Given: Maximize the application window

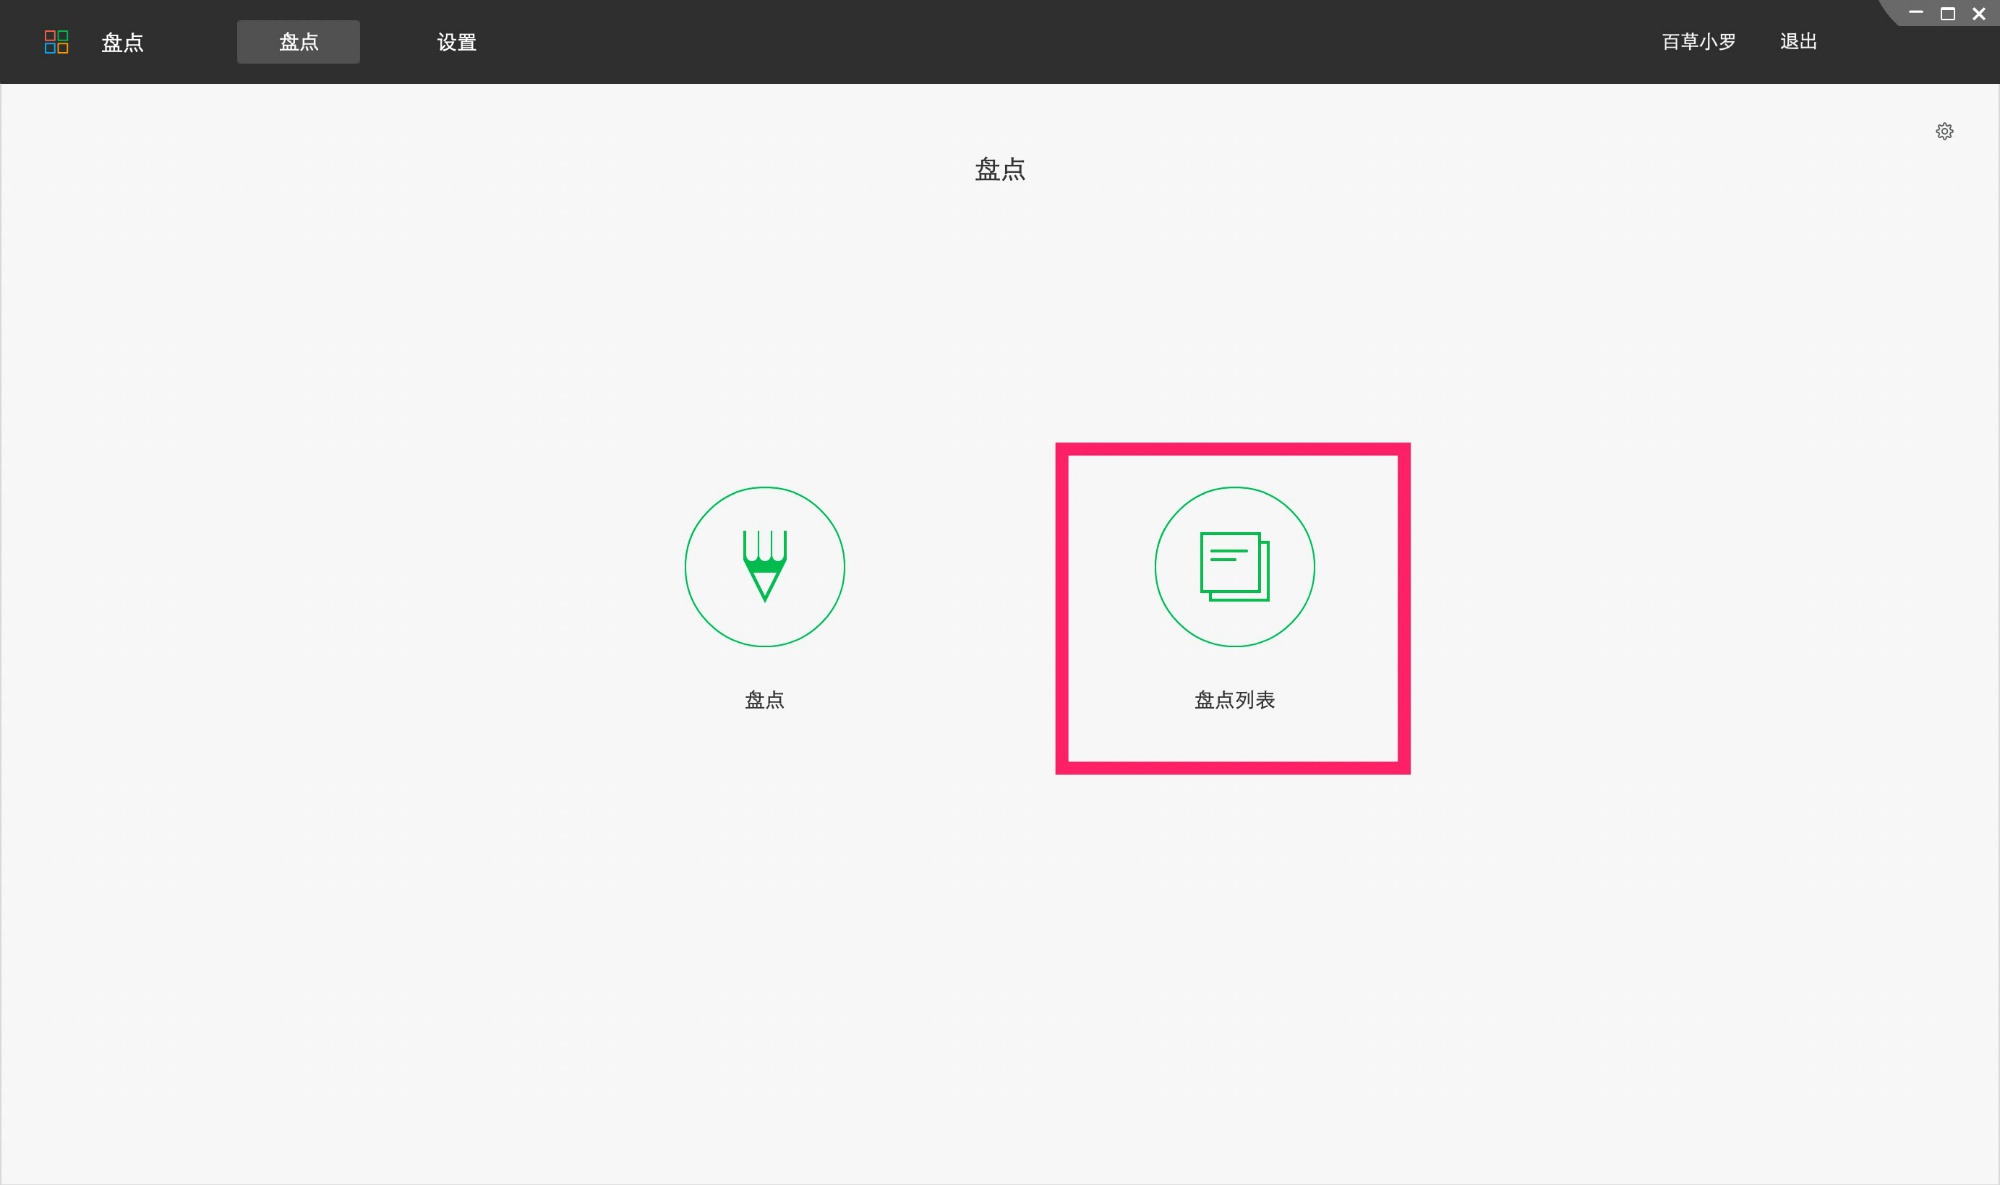Looking at the screenshot, I should coord(1947,14).
